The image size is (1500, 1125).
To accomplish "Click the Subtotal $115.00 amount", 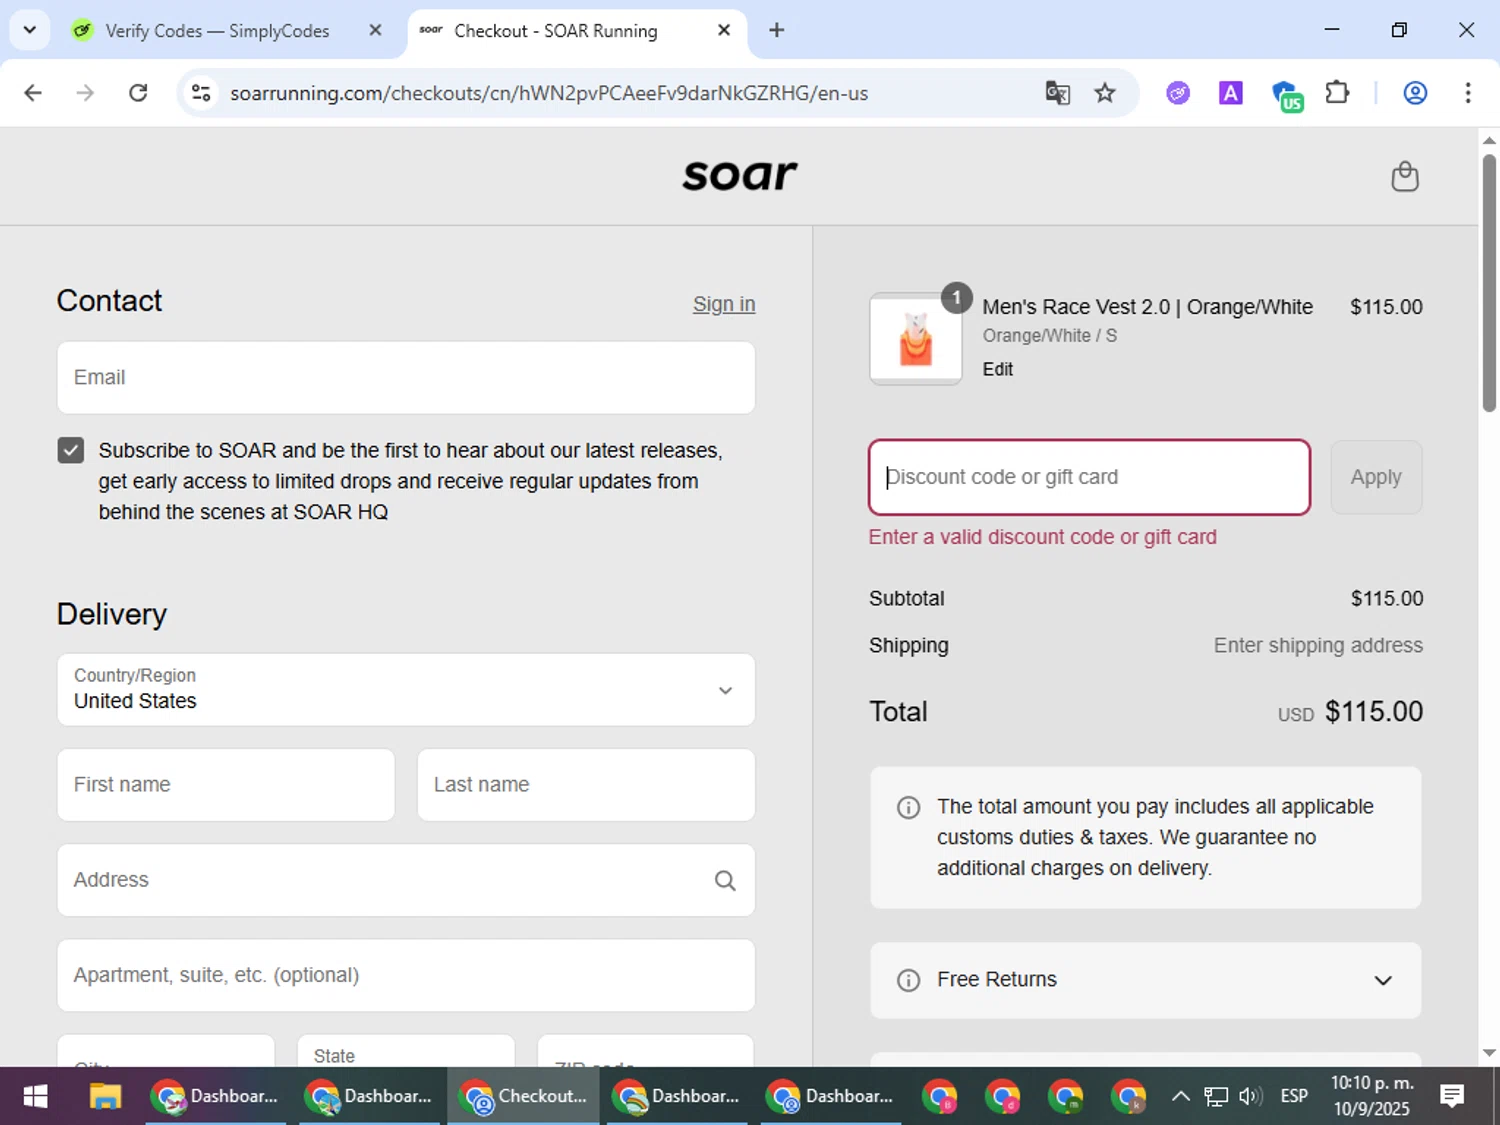I will pos(1387,598).
